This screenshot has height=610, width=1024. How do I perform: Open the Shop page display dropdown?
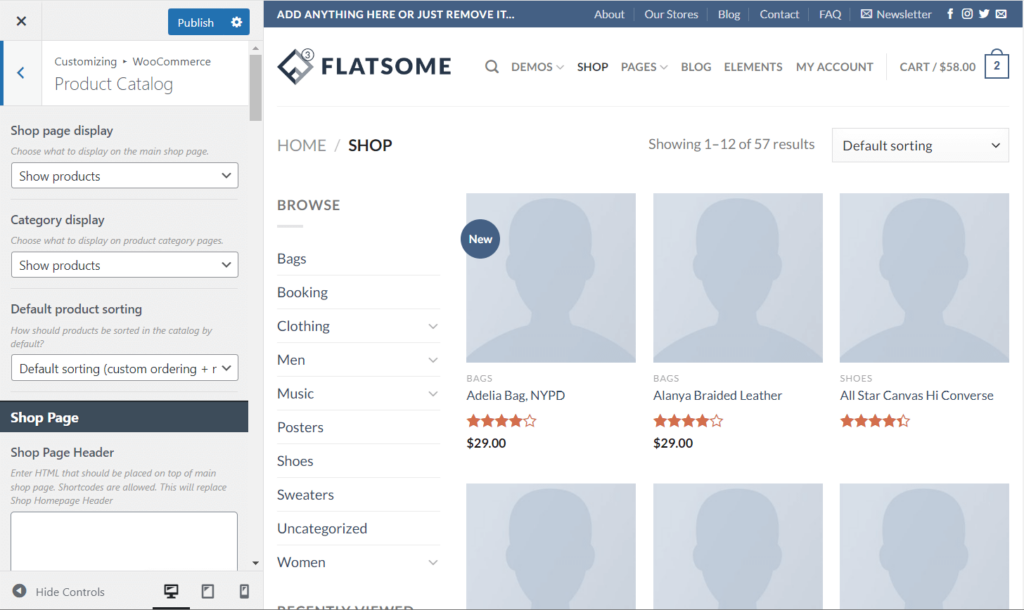click(x=123, y=175)
